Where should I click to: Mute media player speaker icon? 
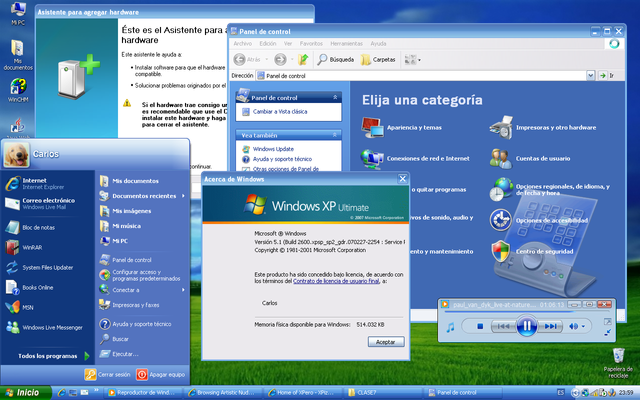pos(573,326)
